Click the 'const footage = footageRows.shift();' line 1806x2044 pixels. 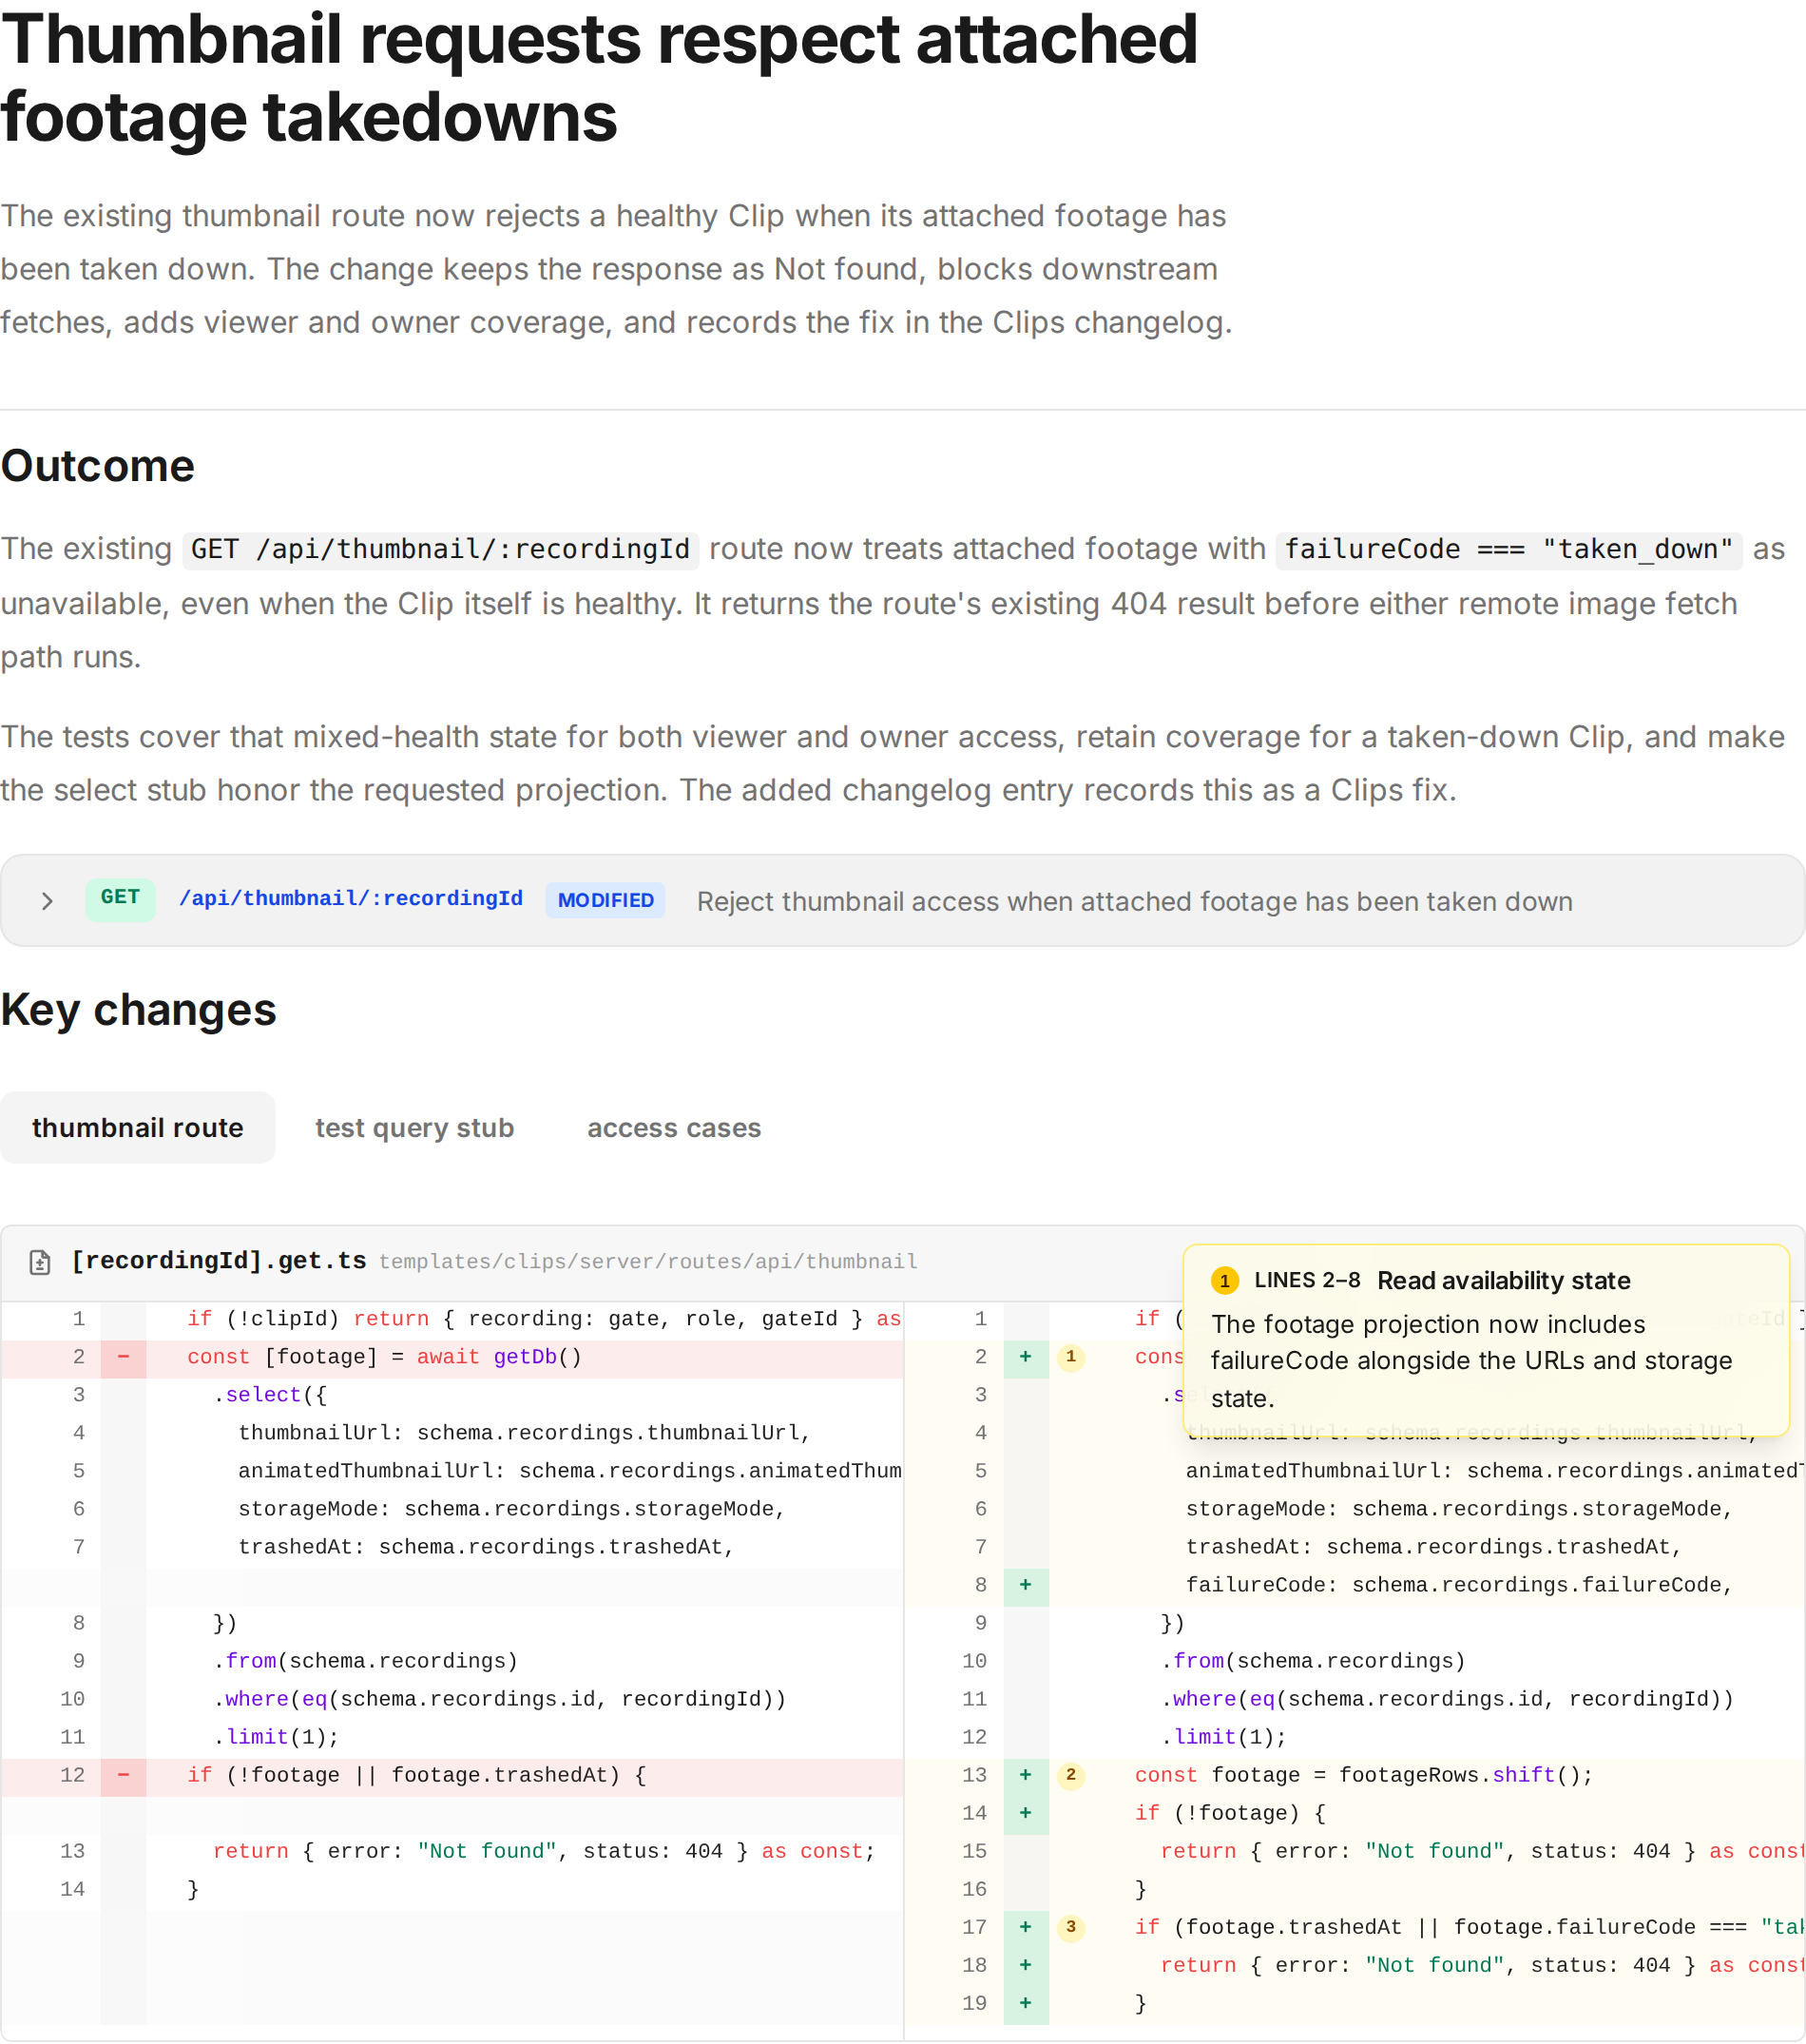(1364, 1775)
